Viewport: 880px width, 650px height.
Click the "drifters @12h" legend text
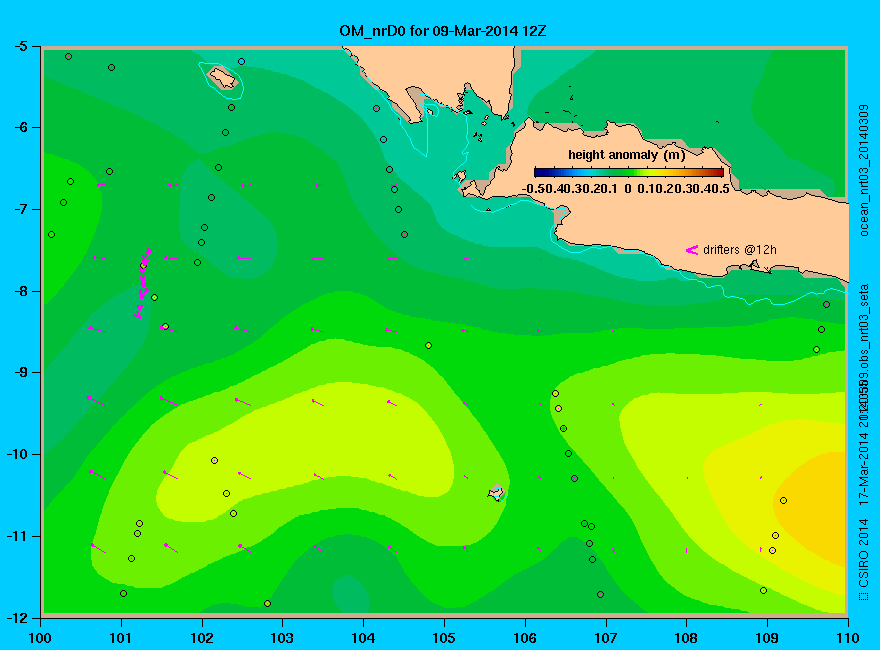point(740,250)
